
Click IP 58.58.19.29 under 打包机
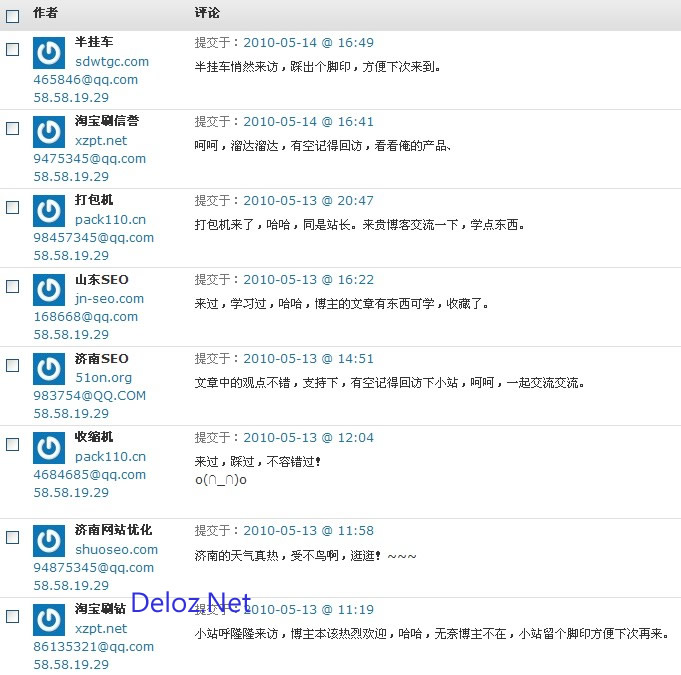(71, 256)
